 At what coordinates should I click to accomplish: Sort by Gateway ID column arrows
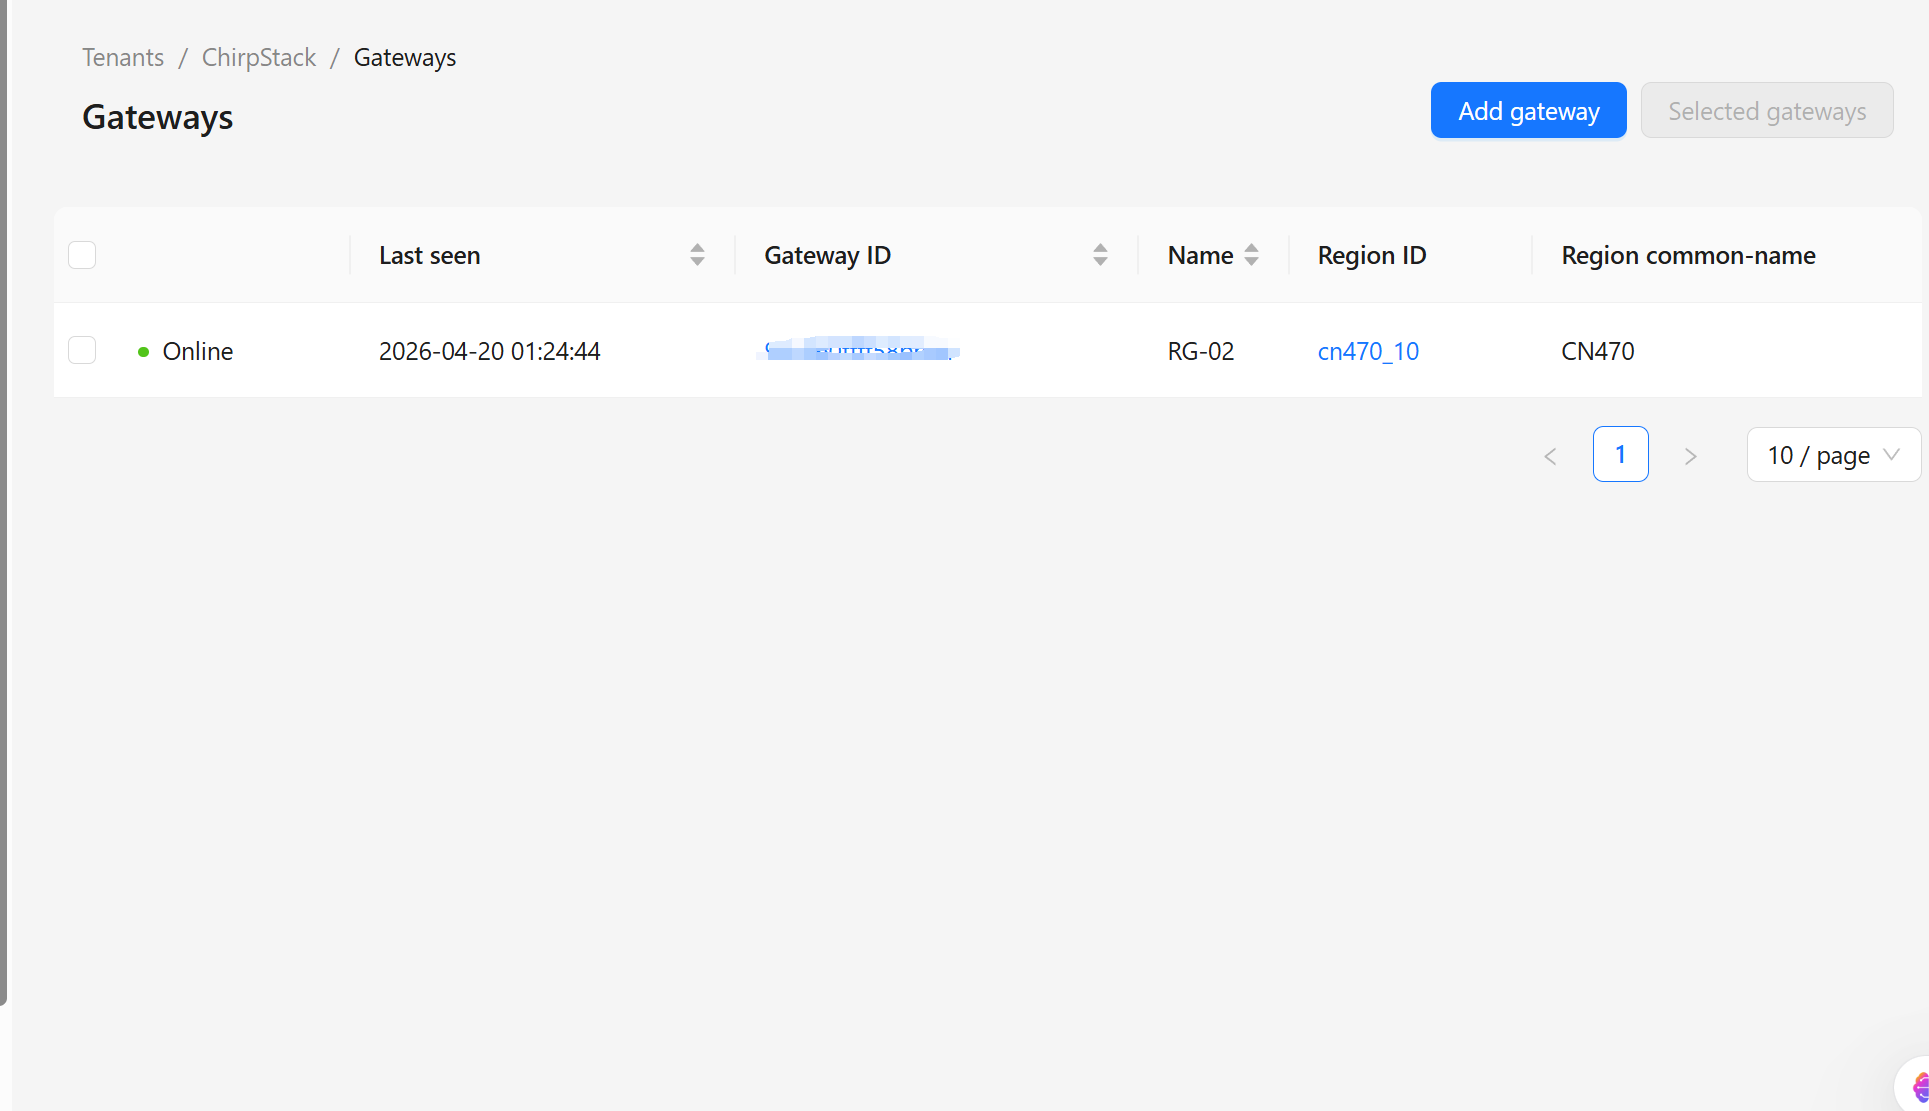(1100, 255)
